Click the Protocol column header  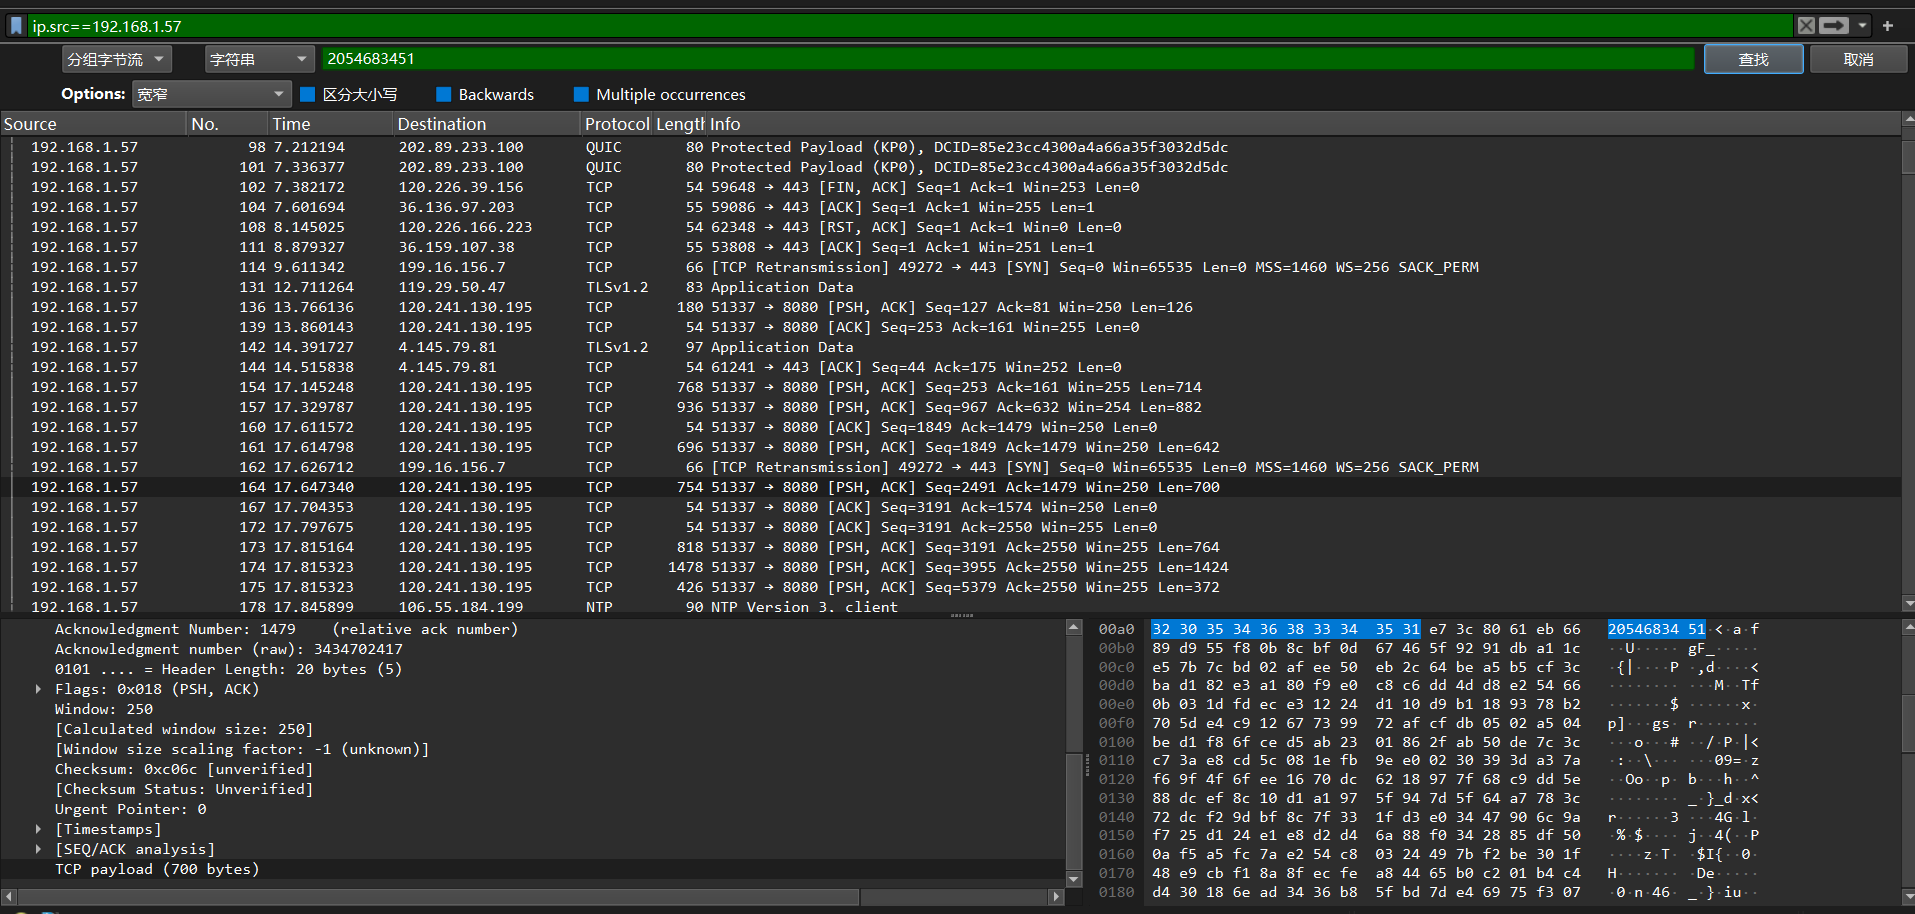click(x=616, y=124)
